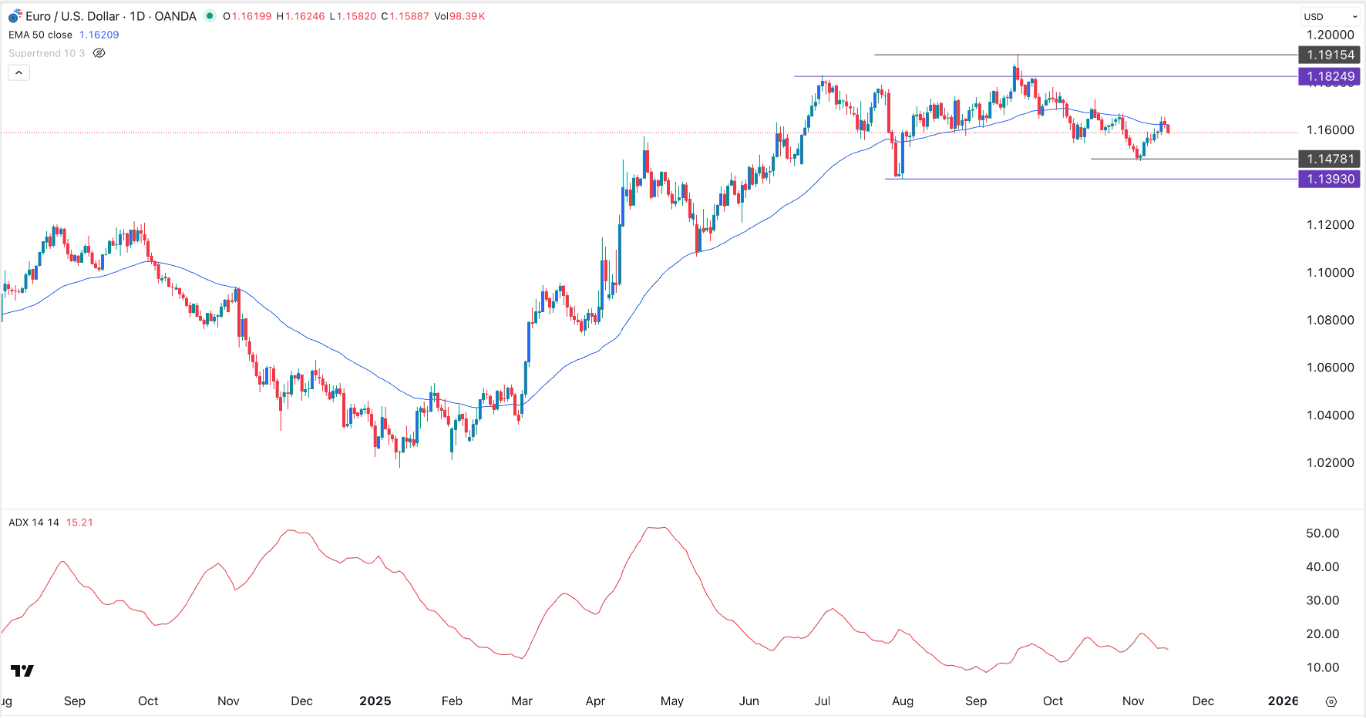
Task: Click the green market status dot
Action: coord(208,16)
